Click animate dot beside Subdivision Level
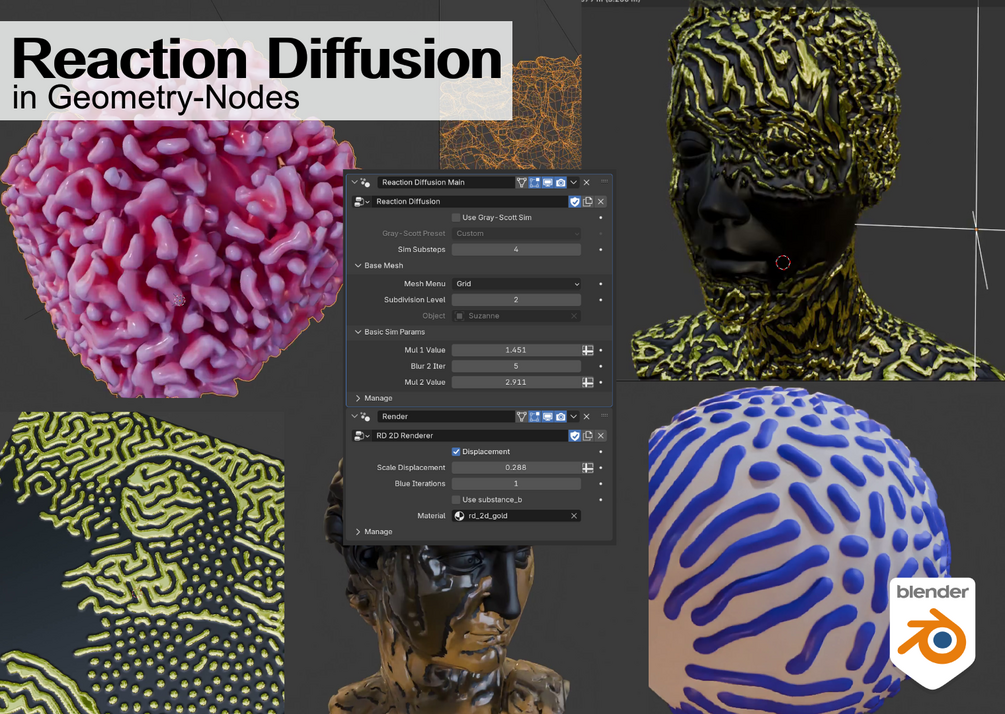The height and width of the screenshot is (714, 1005). click(x=601, y=300)
